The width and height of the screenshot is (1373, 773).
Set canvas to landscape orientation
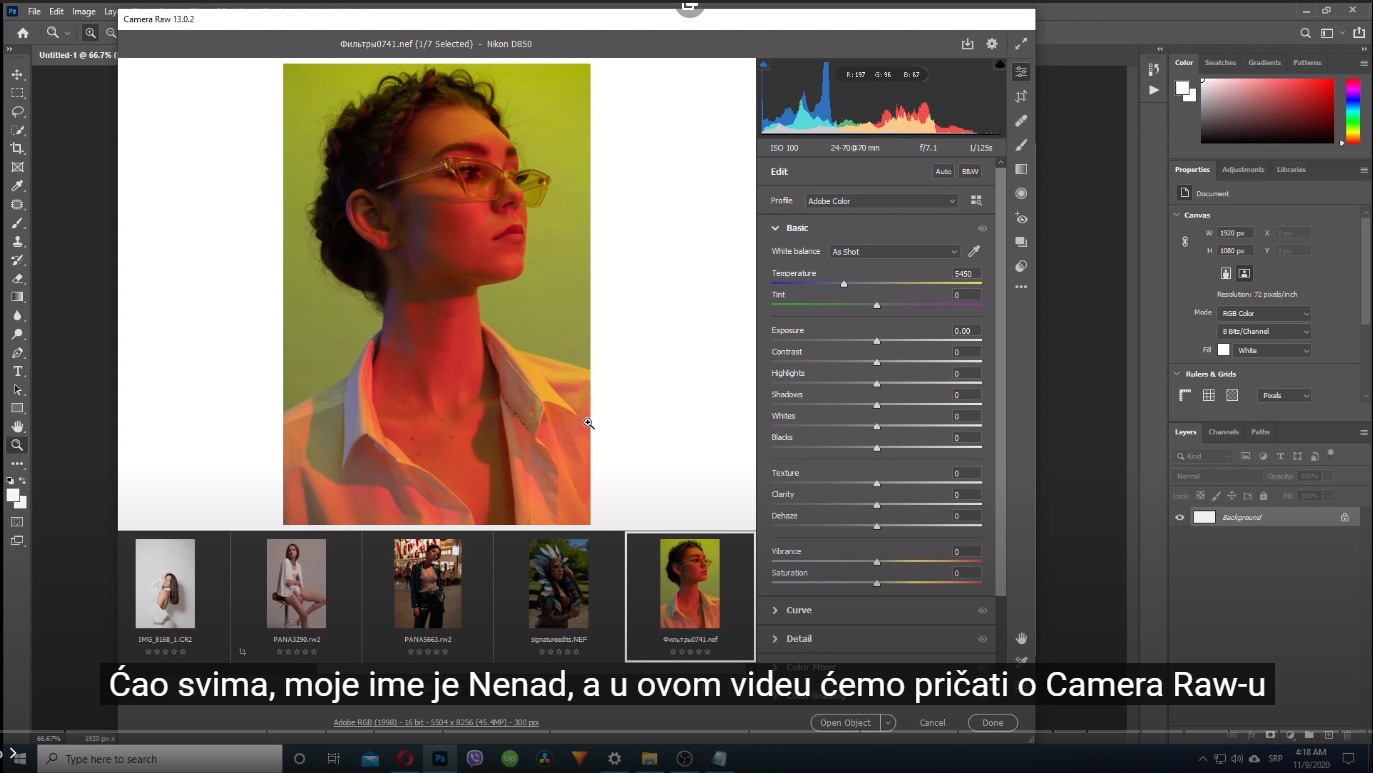(x=1244, y=273)
